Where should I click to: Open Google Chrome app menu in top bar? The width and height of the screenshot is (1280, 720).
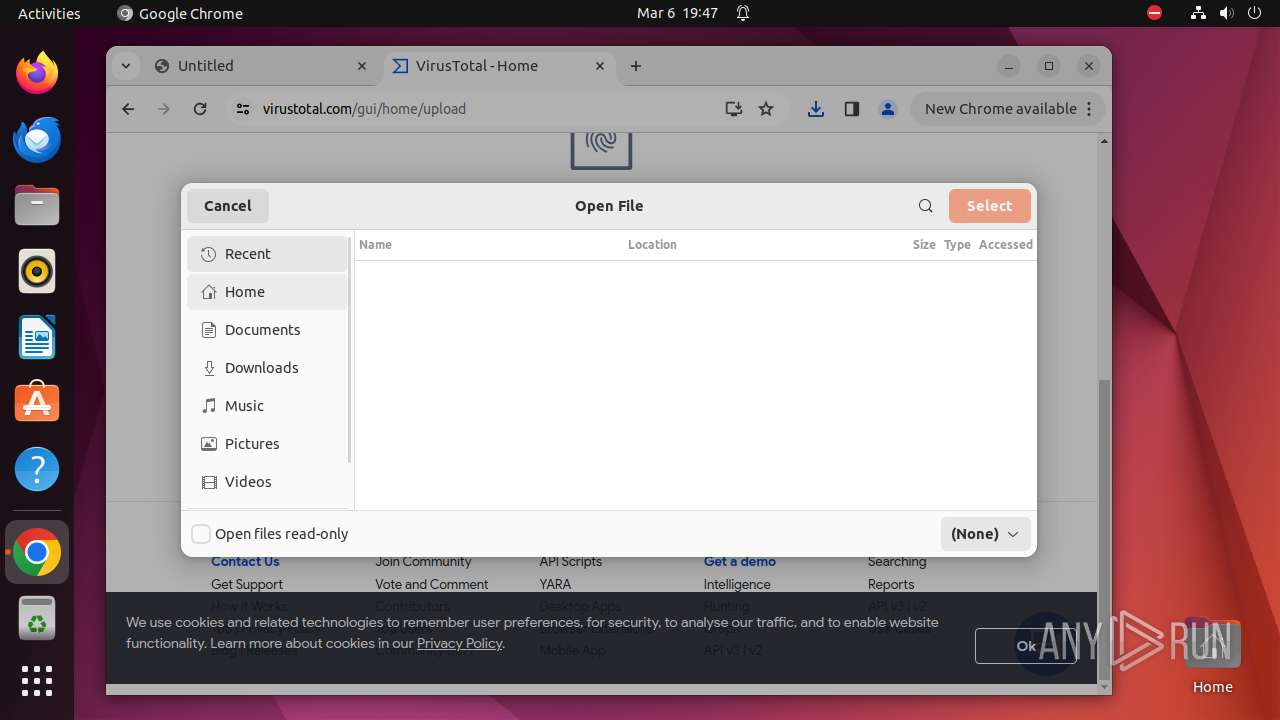point(180,13)
